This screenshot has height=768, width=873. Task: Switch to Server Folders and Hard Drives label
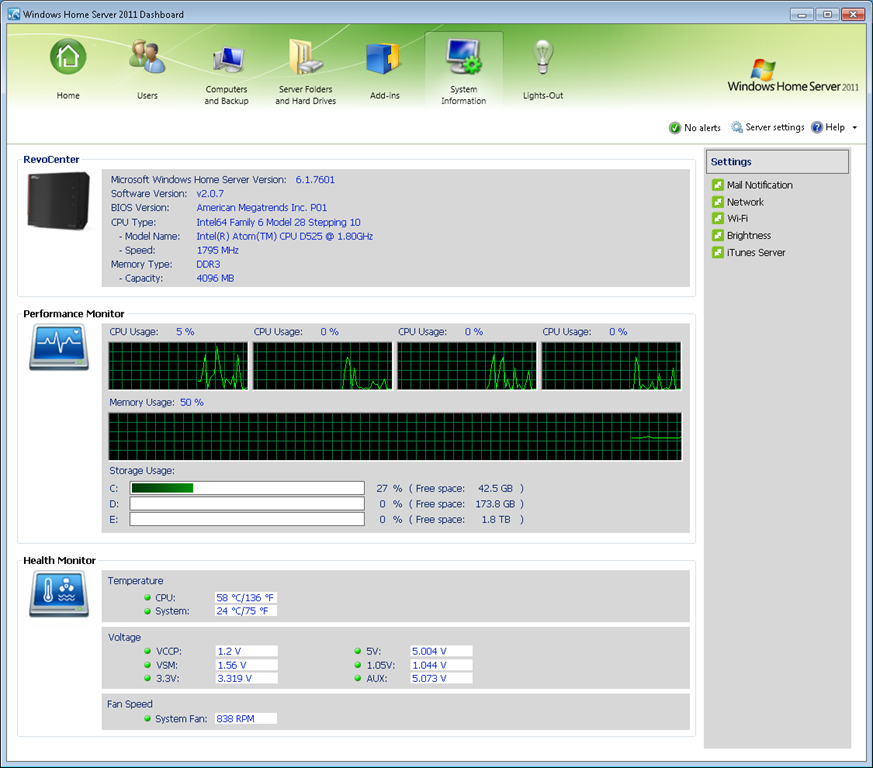(x=306, y=95)
